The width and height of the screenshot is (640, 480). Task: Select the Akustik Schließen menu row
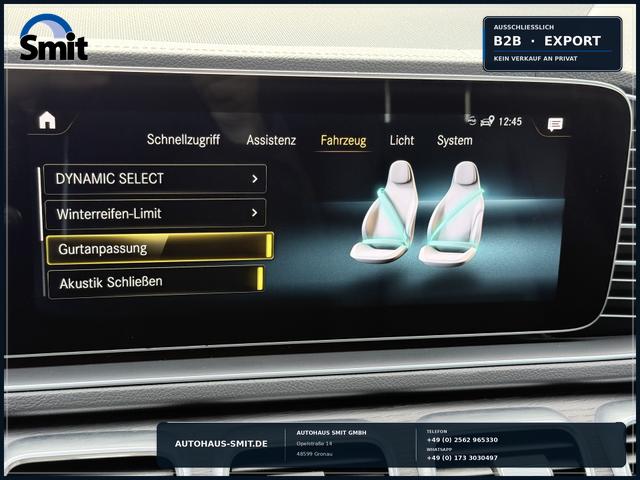click(156, 282)
